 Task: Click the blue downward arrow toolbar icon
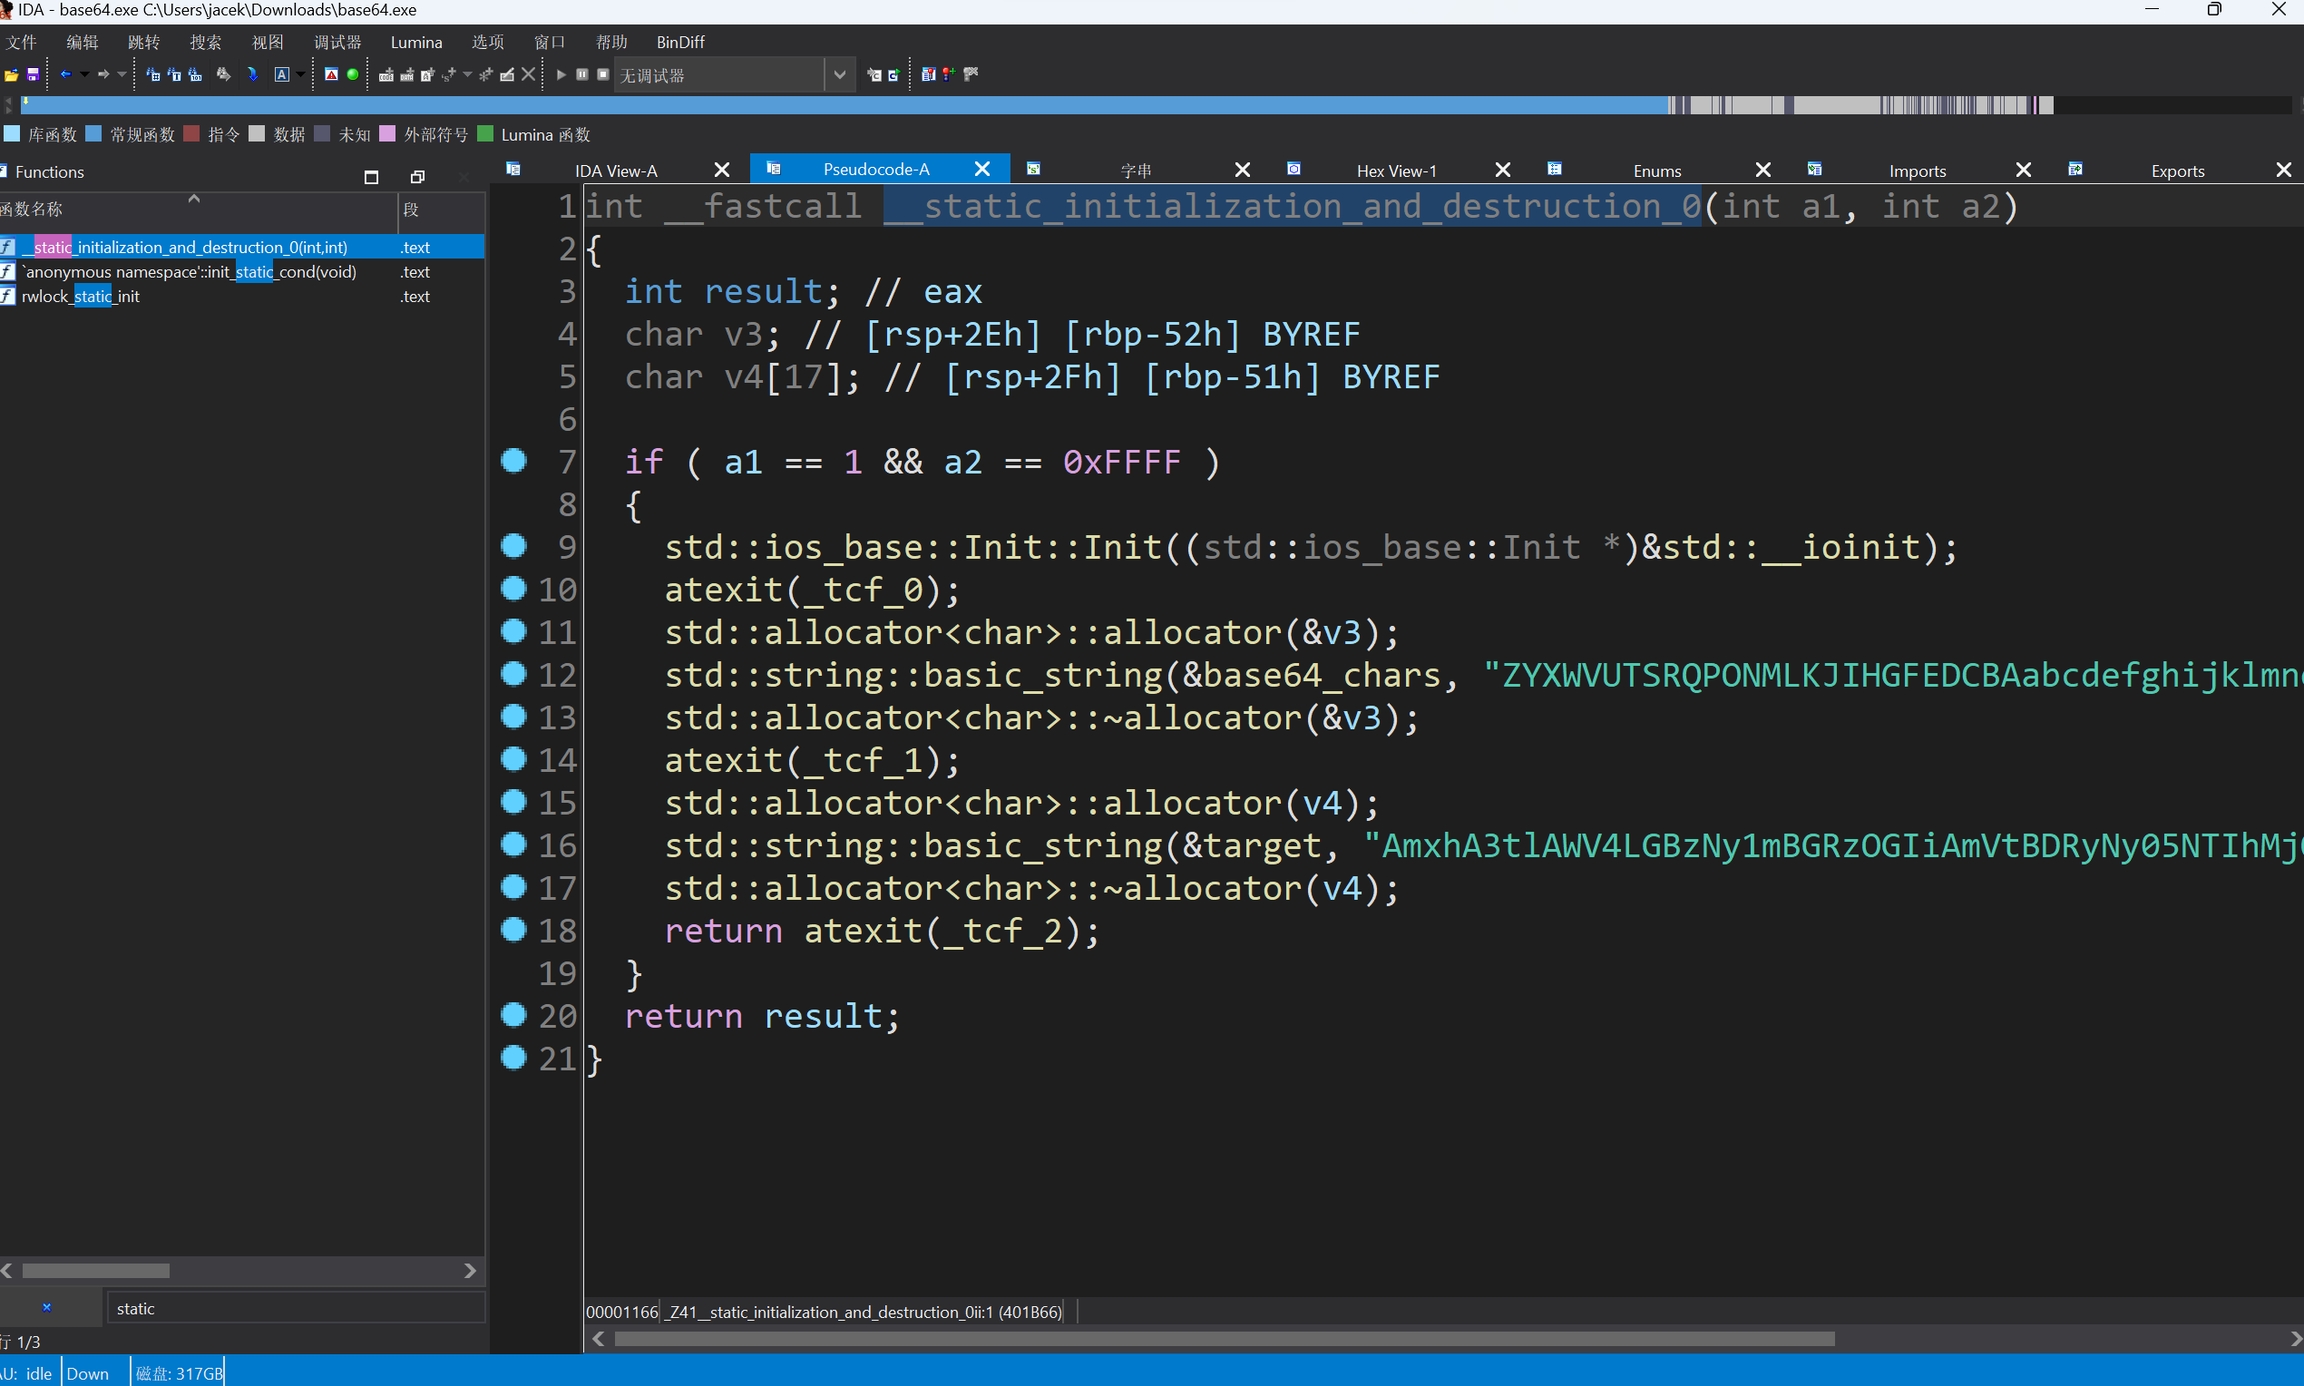pyautogui.click(x=252, y=75)
